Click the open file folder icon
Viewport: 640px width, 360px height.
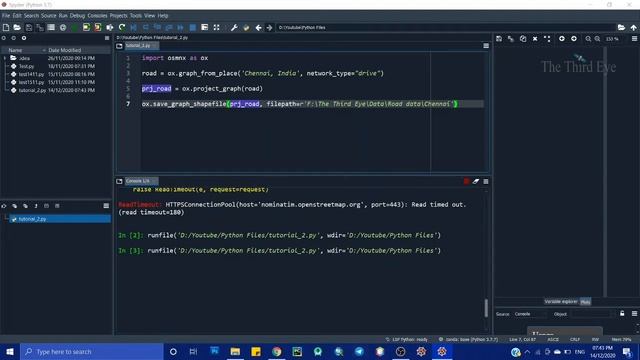pyautogui.click(x=17, y=27)
